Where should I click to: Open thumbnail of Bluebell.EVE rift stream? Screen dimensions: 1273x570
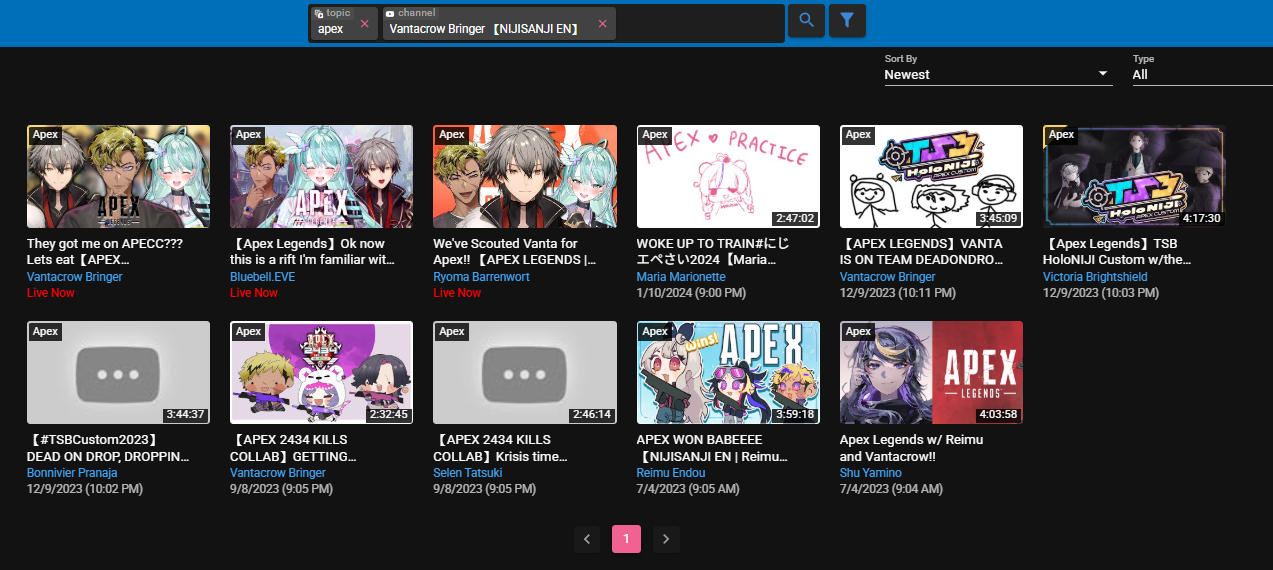coord(321,176)
